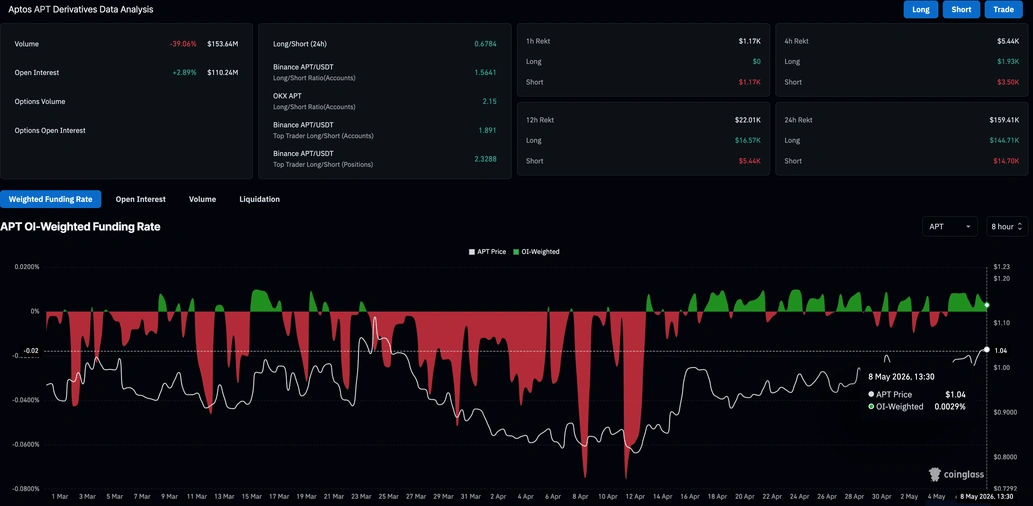Click the 1h Rekt total $1.17K
The height and width of the screenshot is (506, 1033).
749,41
